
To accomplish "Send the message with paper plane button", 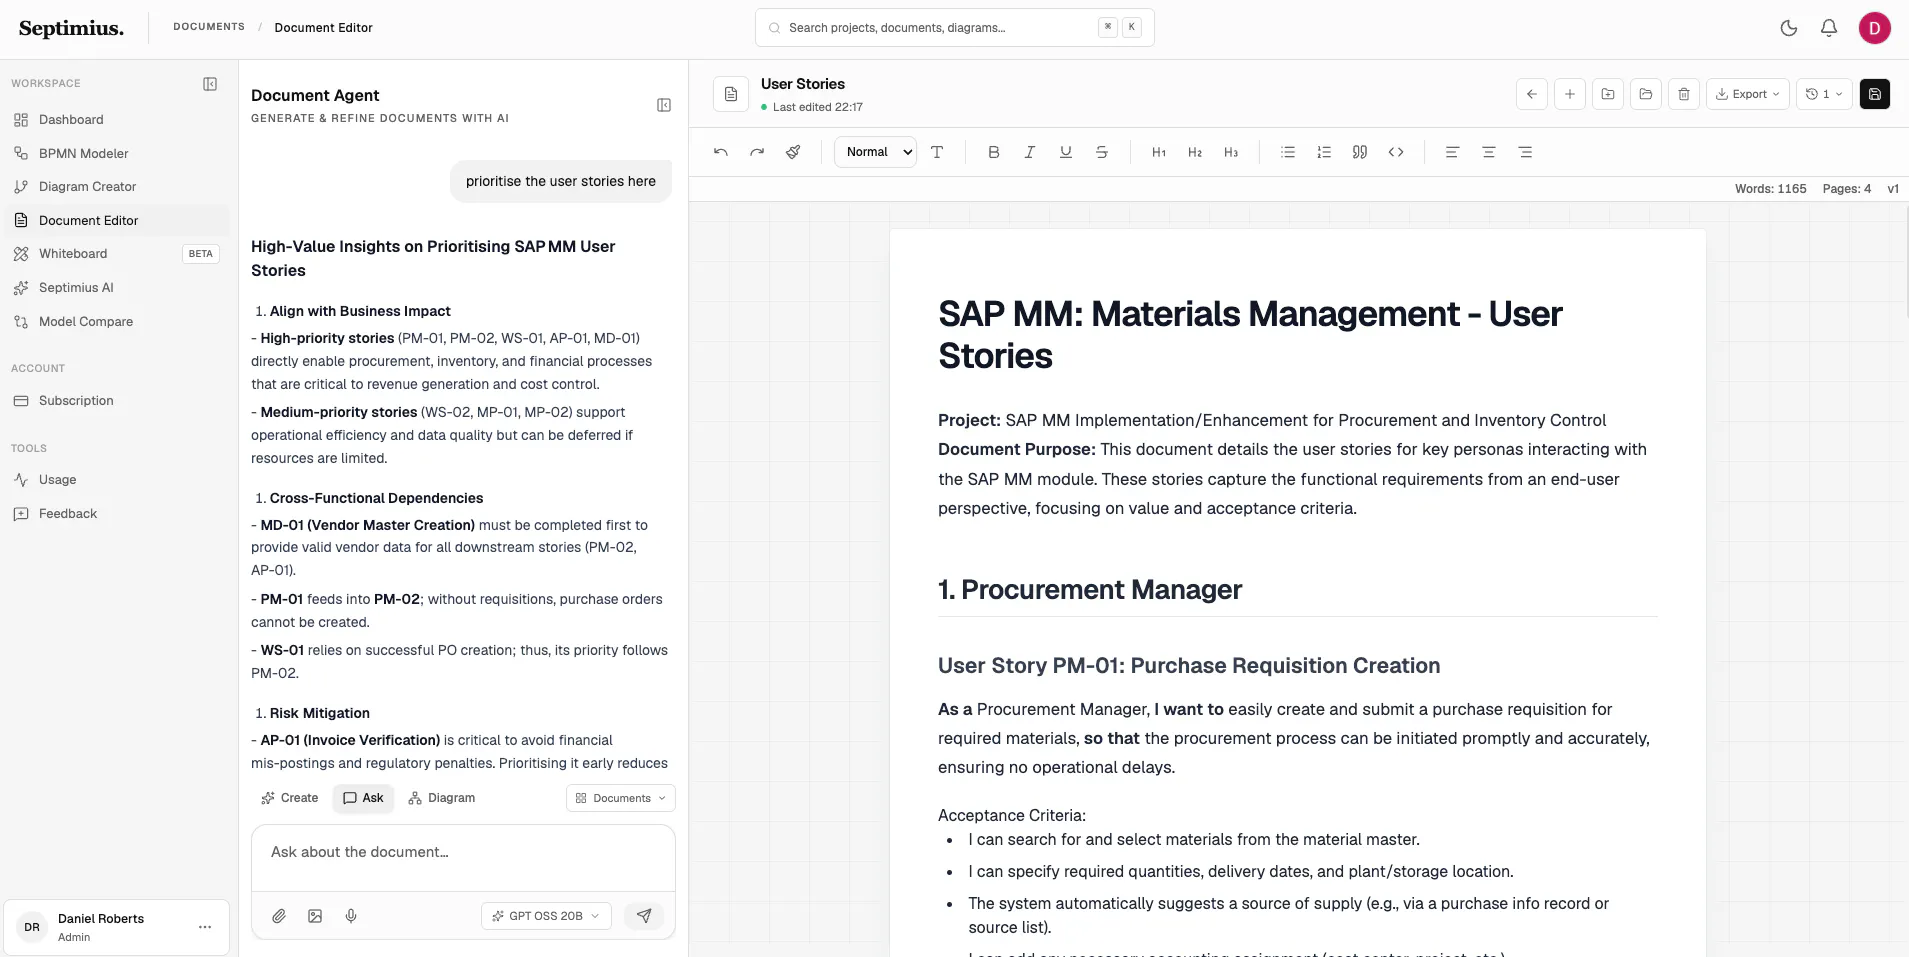I will coord(644,916).
